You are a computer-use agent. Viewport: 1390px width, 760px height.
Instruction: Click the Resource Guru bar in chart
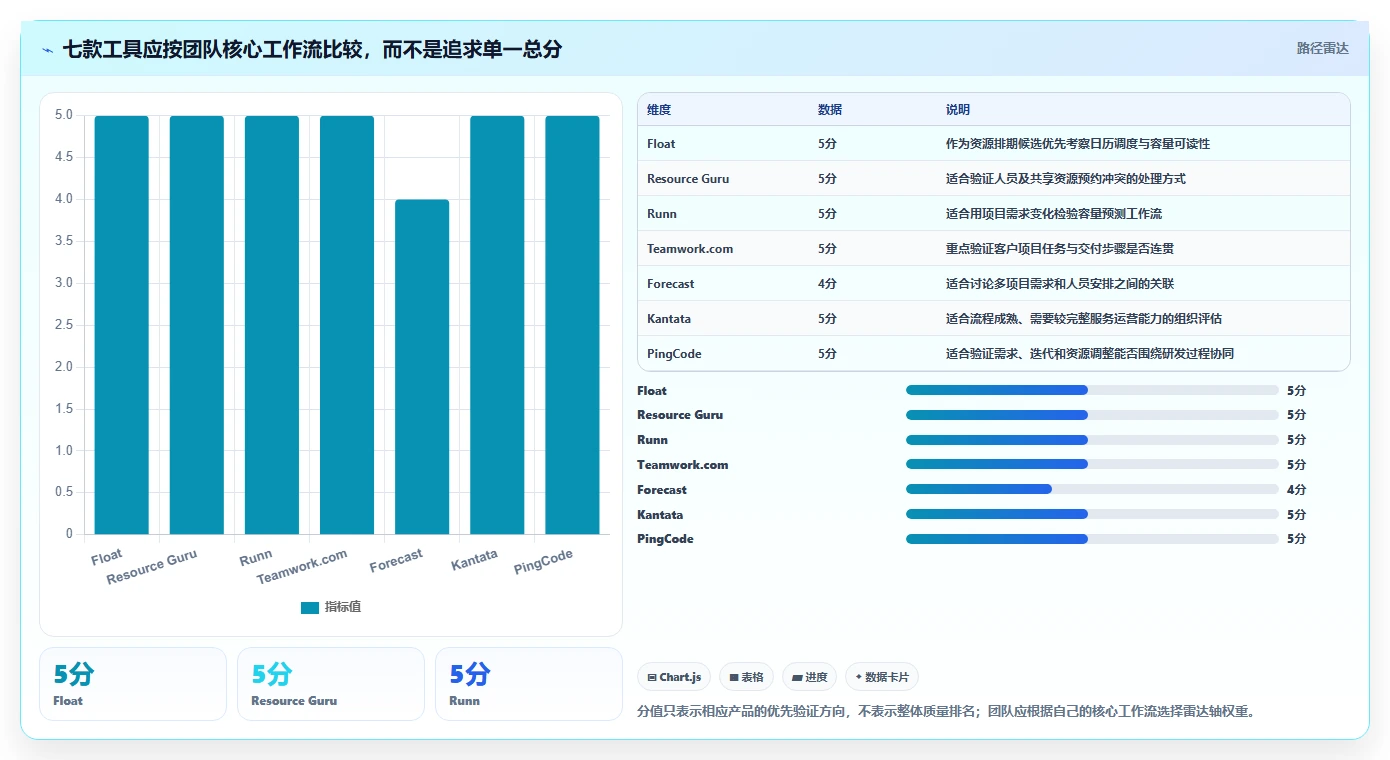(x=197, y=325)
